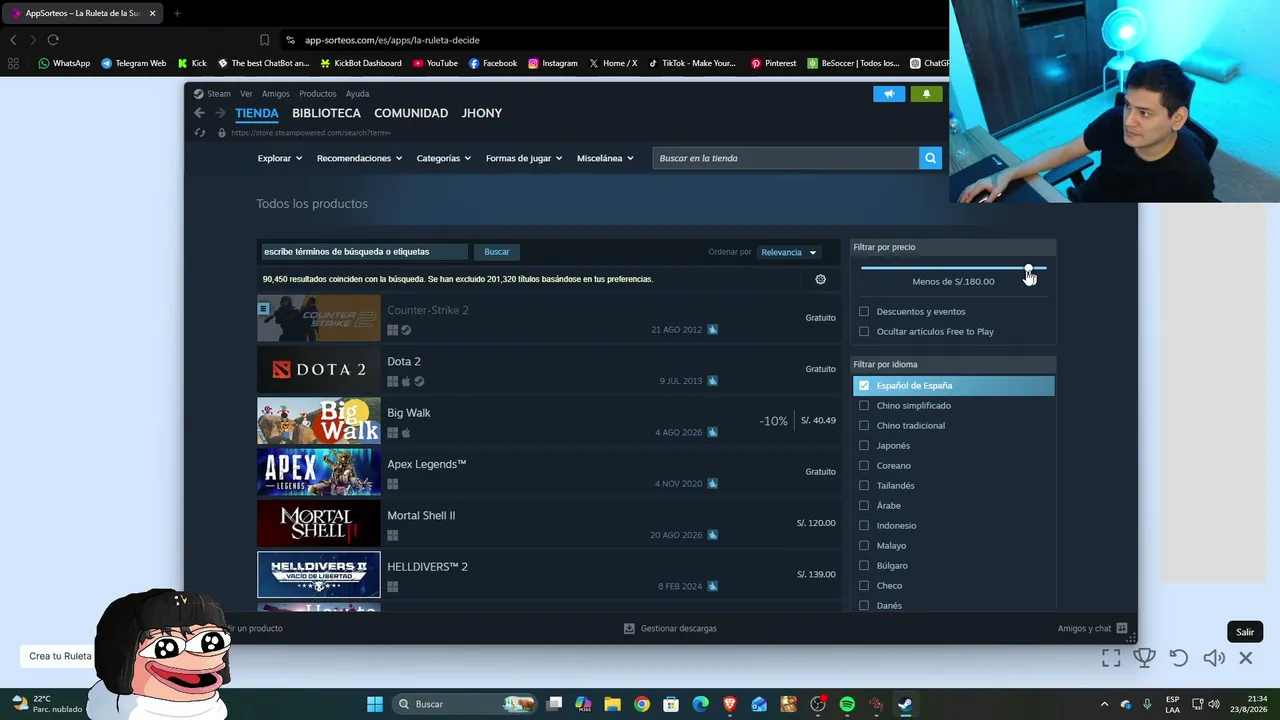Screen dimensions: 1280x720
Task: Enable Descuentos y eventos filter
Action: 864,311
